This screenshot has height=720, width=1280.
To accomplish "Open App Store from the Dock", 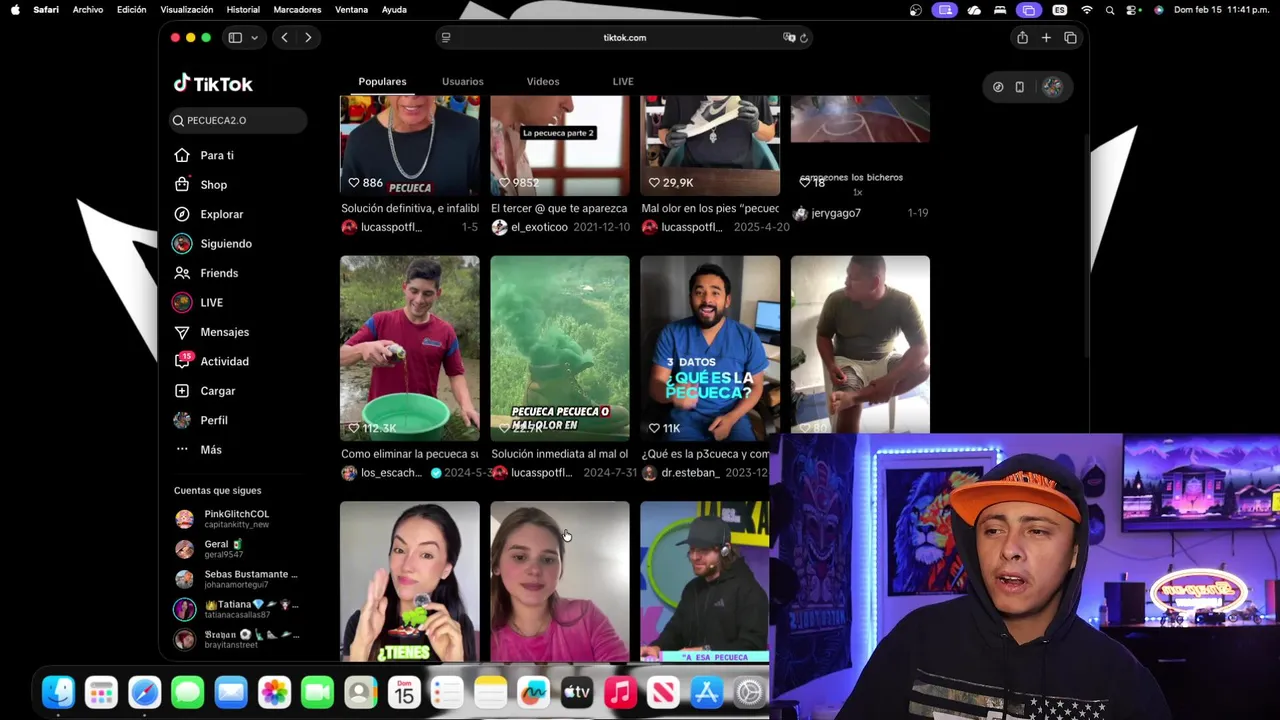I will pyautogui.click(x=707, y=692).
